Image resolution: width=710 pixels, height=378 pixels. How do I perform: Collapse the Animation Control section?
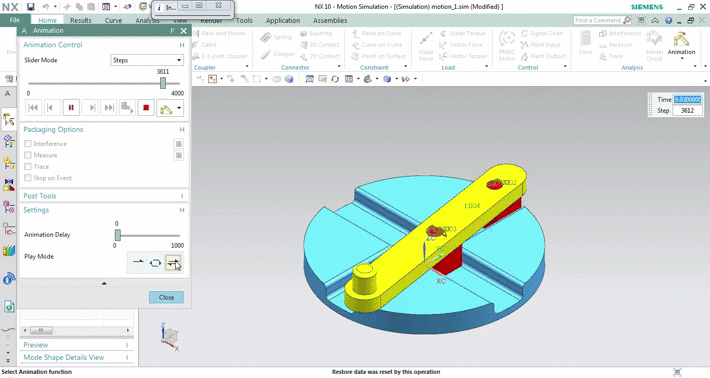click(x=182, y=45)
